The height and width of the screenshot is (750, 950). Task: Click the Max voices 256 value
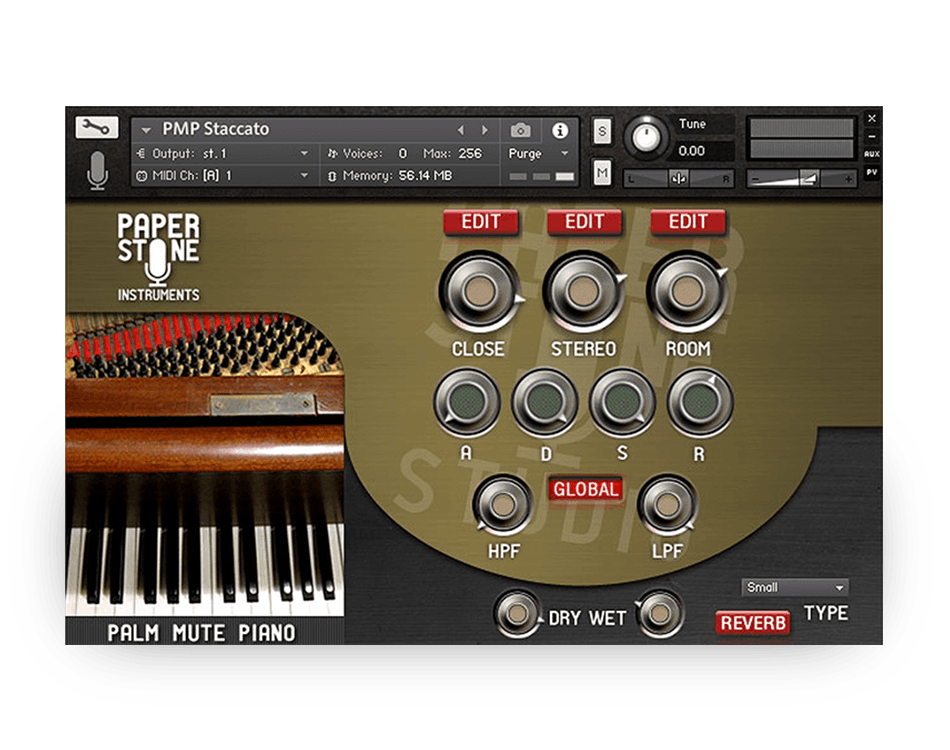pyautogui.click(x=470, y=154)
